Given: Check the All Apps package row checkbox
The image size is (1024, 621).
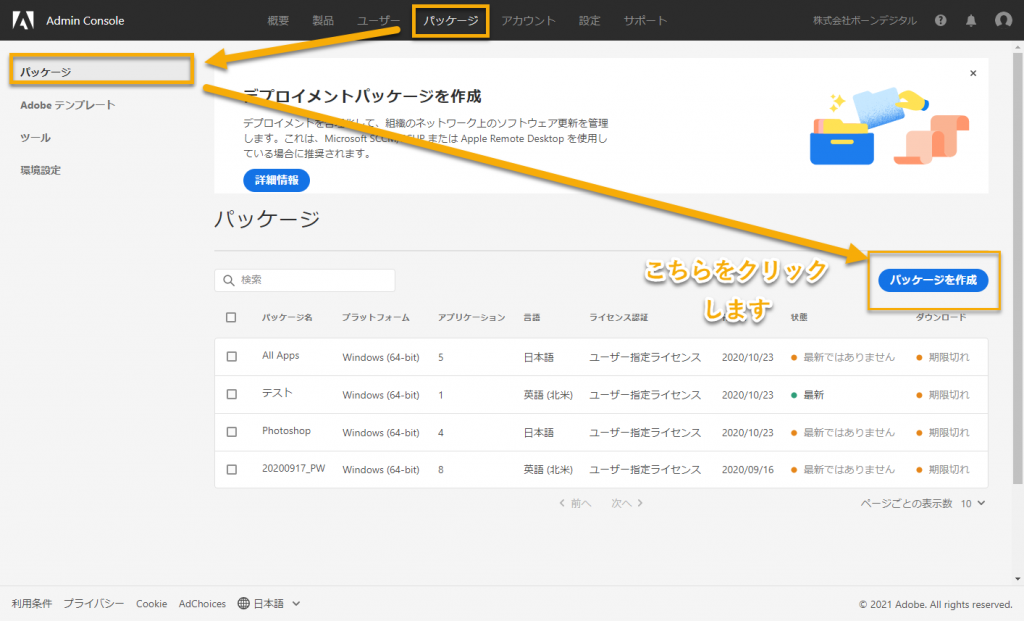Looking at the screenshot, I should pyautogui.click(x=232, y=357).
